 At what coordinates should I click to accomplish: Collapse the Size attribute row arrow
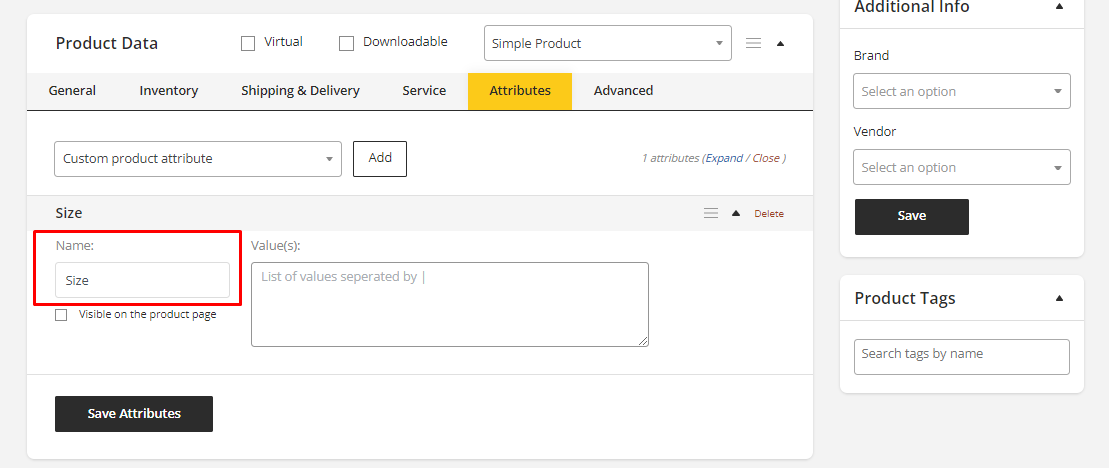coord(736,213)
